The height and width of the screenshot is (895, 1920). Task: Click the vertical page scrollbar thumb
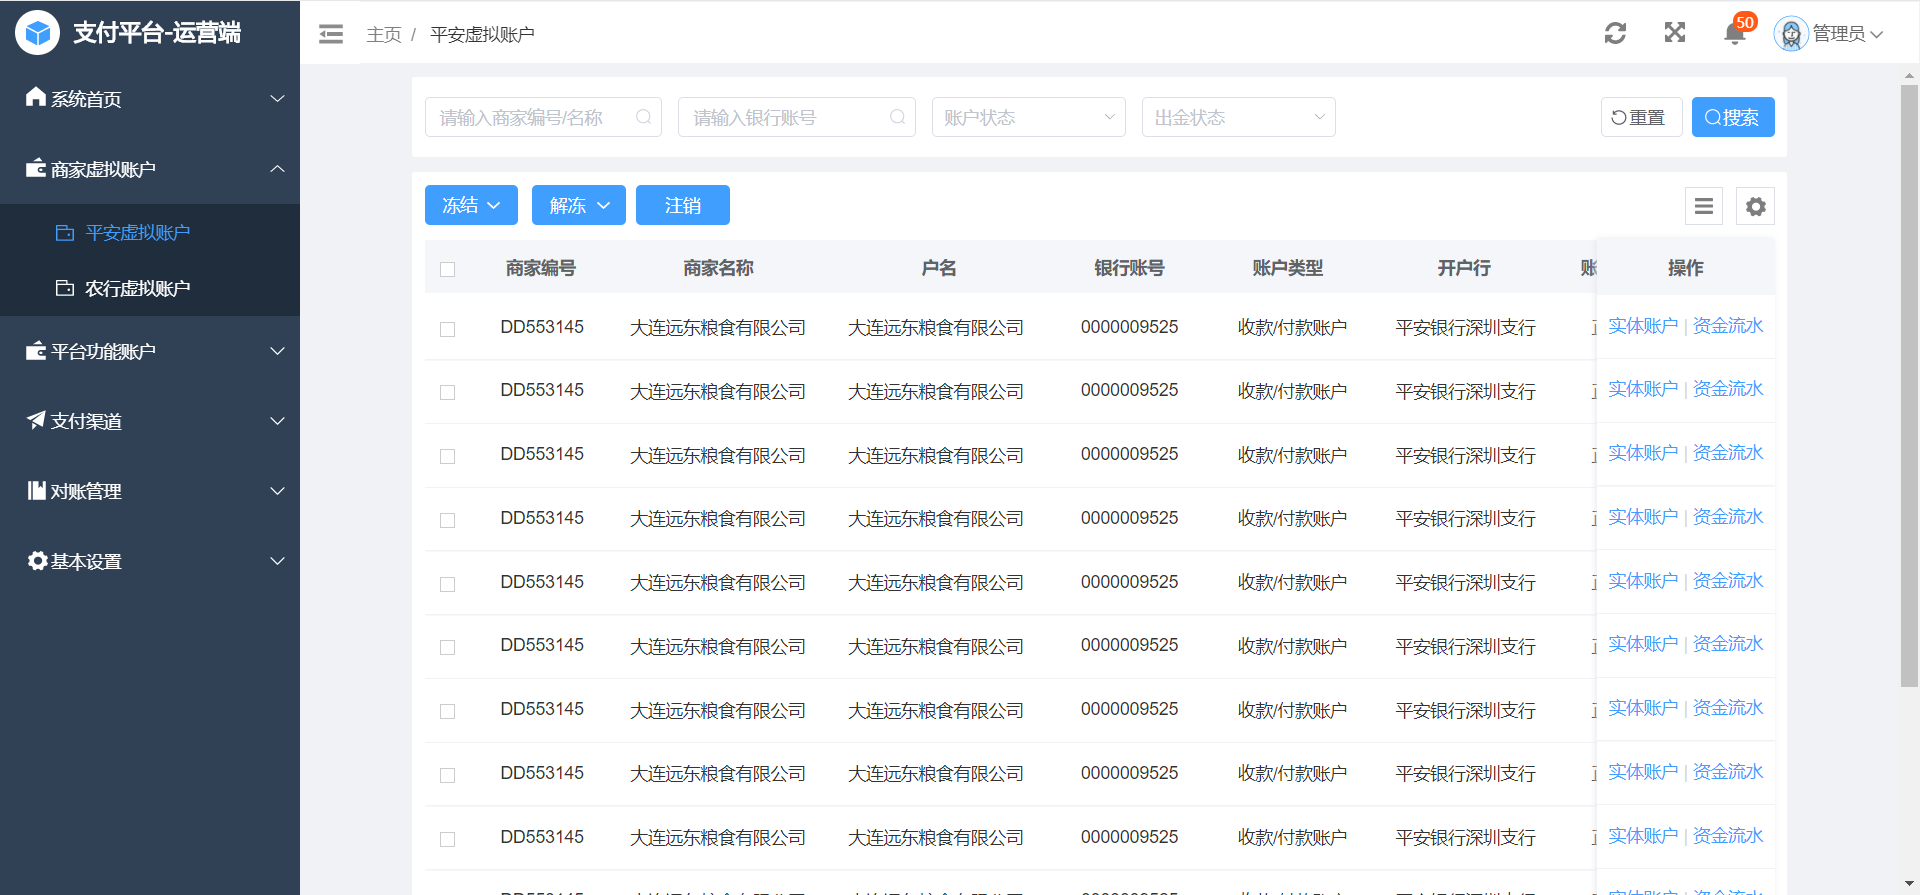click(1910, 386)
